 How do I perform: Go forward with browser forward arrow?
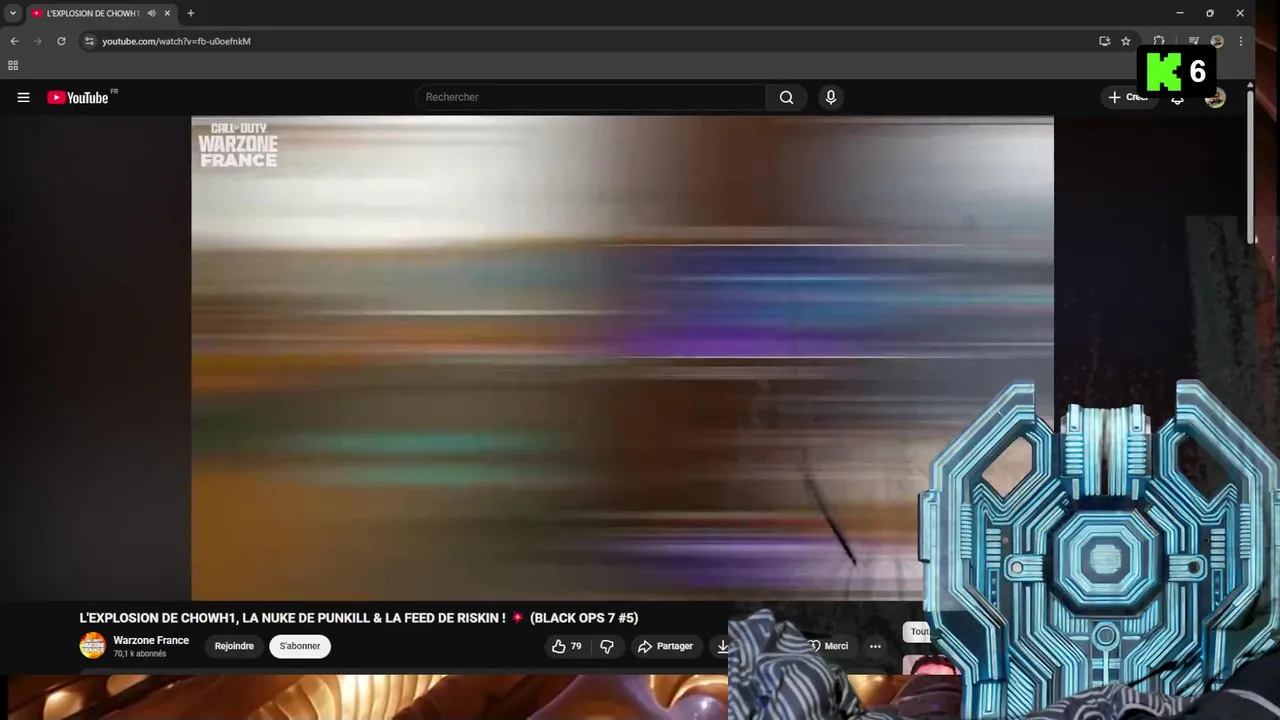pos(38,41)
